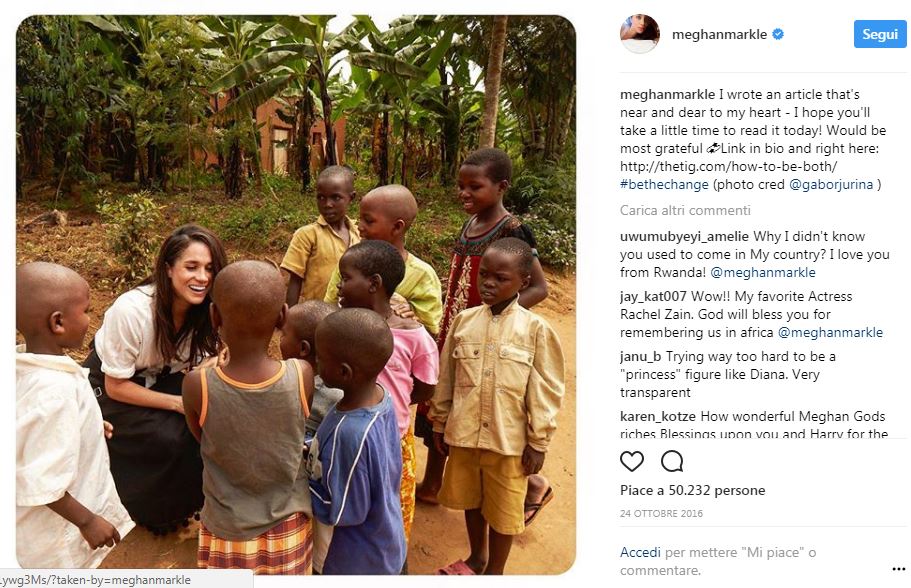Image resolution: width=911 pixels, height=588 pixels.
Task: Click the Piace a 50.232 persone count
Action: [x=692, y=490]
